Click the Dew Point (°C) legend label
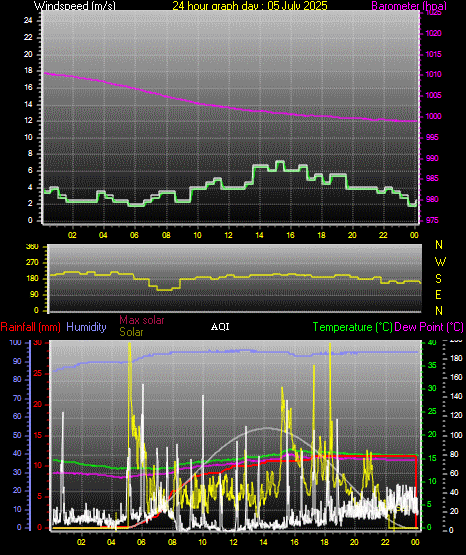Viewport: 466px width, 555px height. click(x=429, y=327)
